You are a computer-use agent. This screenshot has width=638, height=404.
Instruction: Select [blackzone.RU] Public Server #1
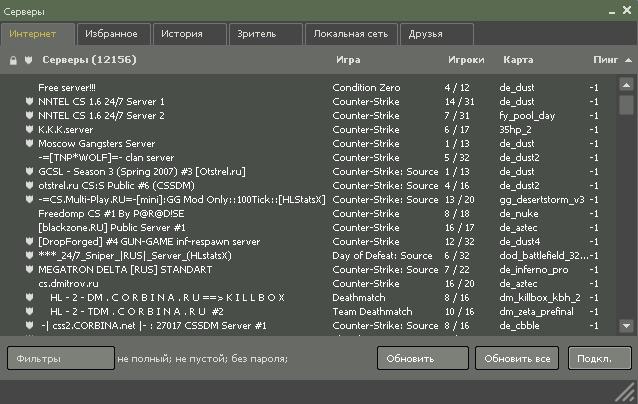coord(309,227)
